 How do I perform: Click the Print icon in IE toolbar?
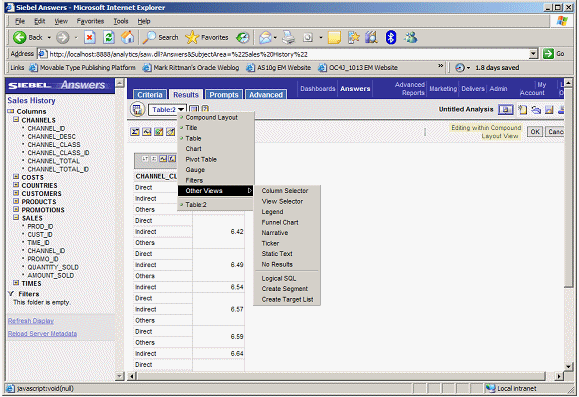point(288,37)
